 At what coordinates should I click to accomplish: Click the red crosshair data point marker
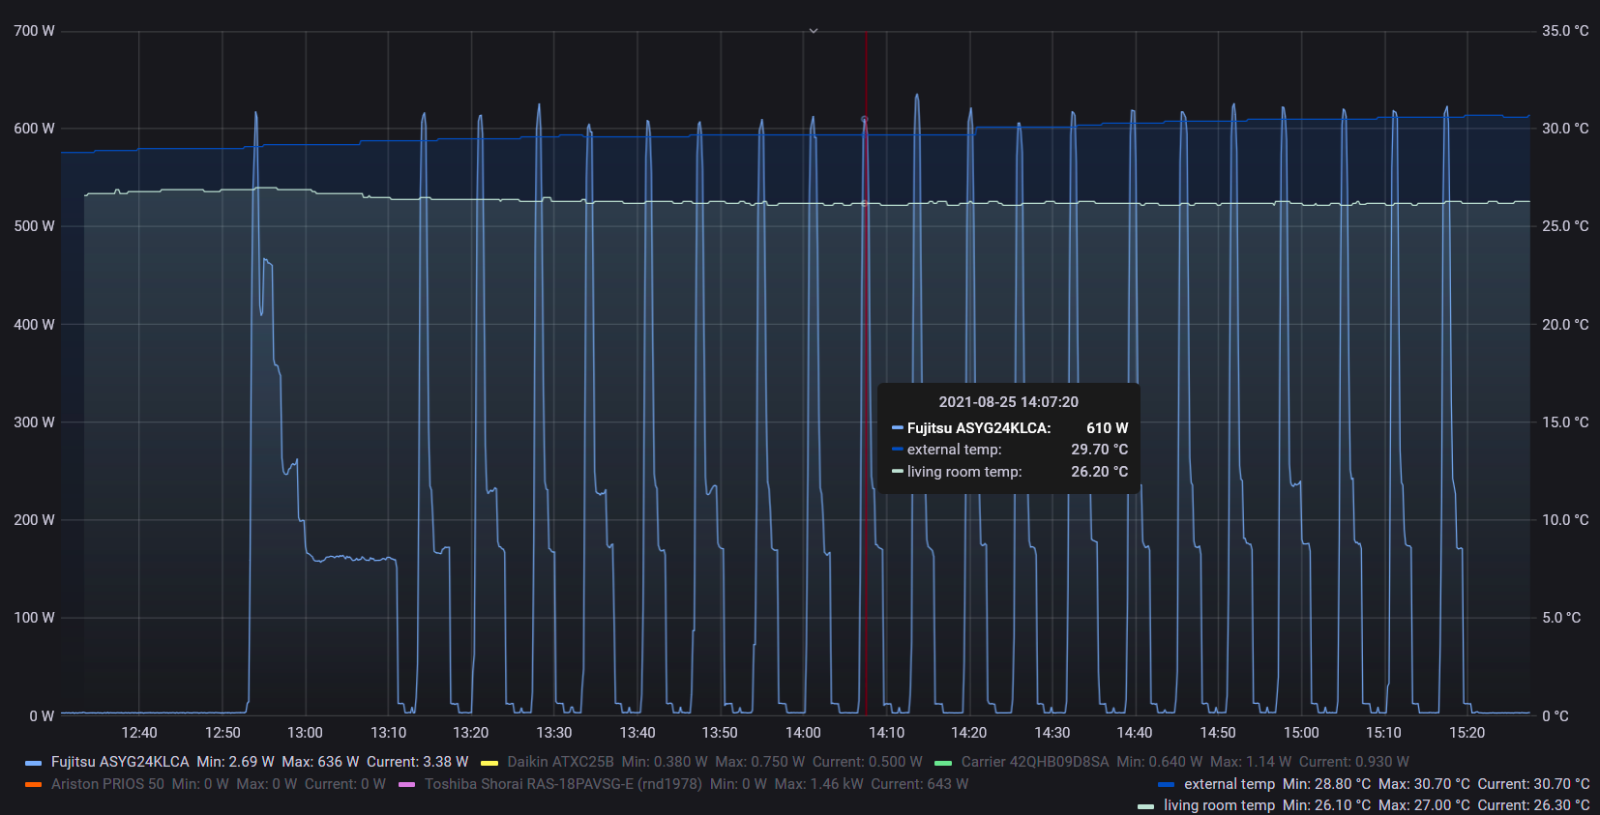coord(865,120)
